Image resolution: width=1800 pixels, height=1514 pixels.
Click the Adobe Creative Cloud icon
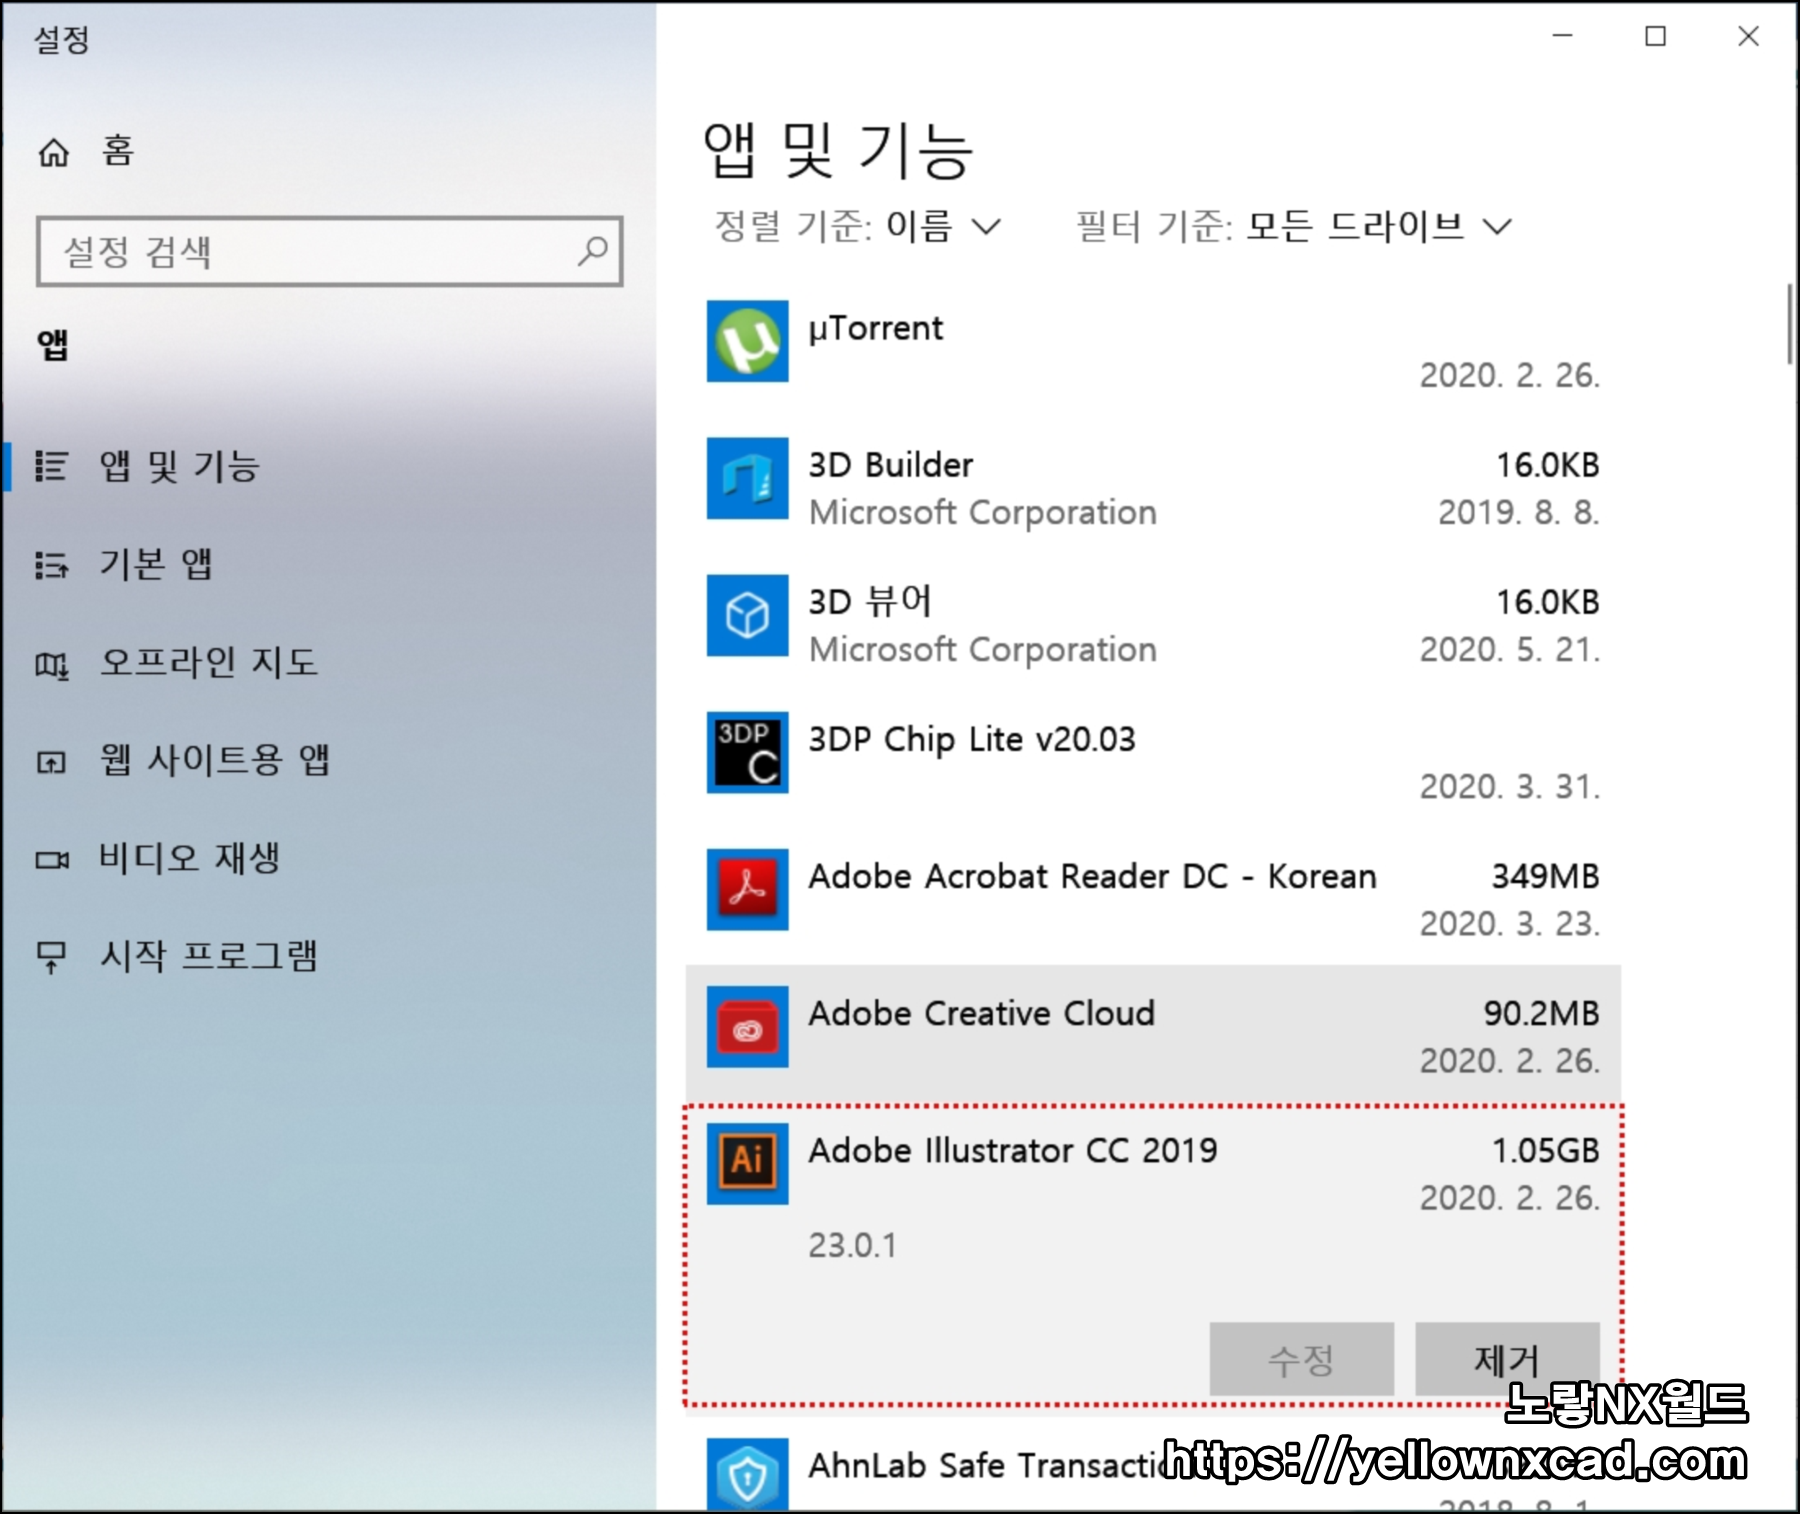(747, 1027)
